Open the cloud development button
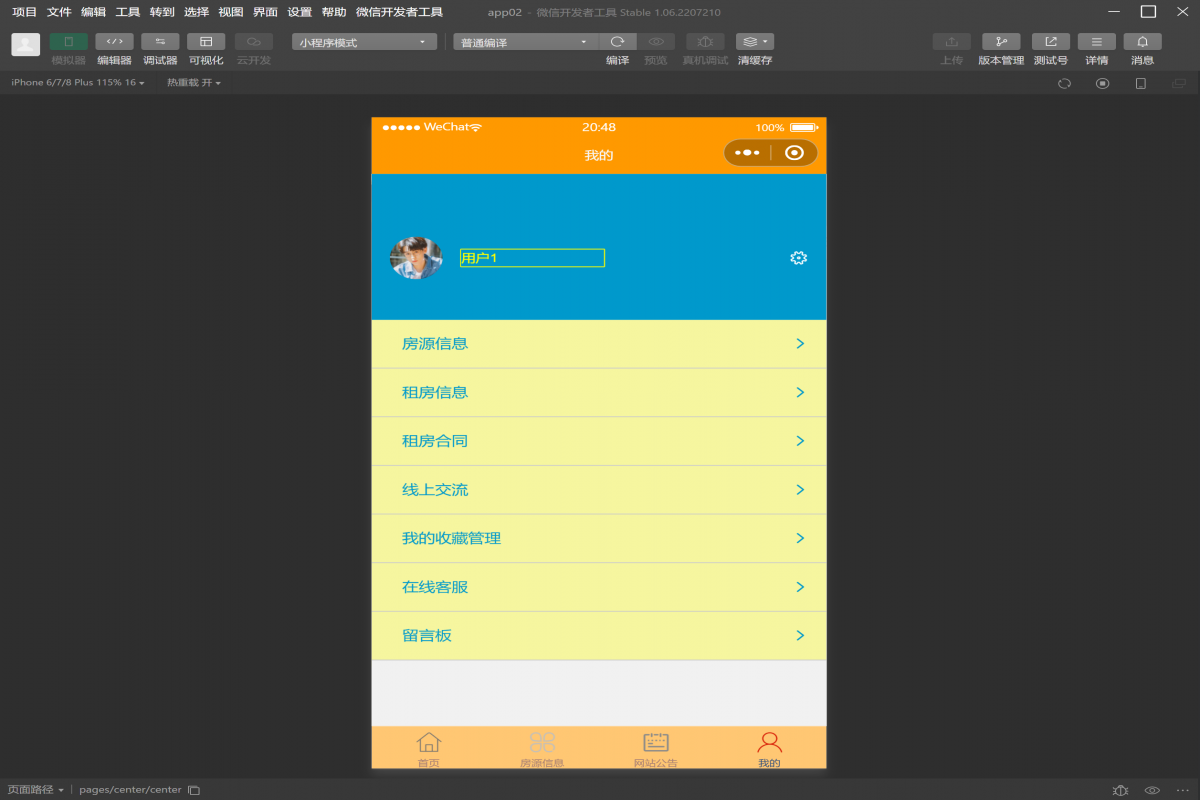The height and width of the screenshot is (800, 1200). (253, 42)
